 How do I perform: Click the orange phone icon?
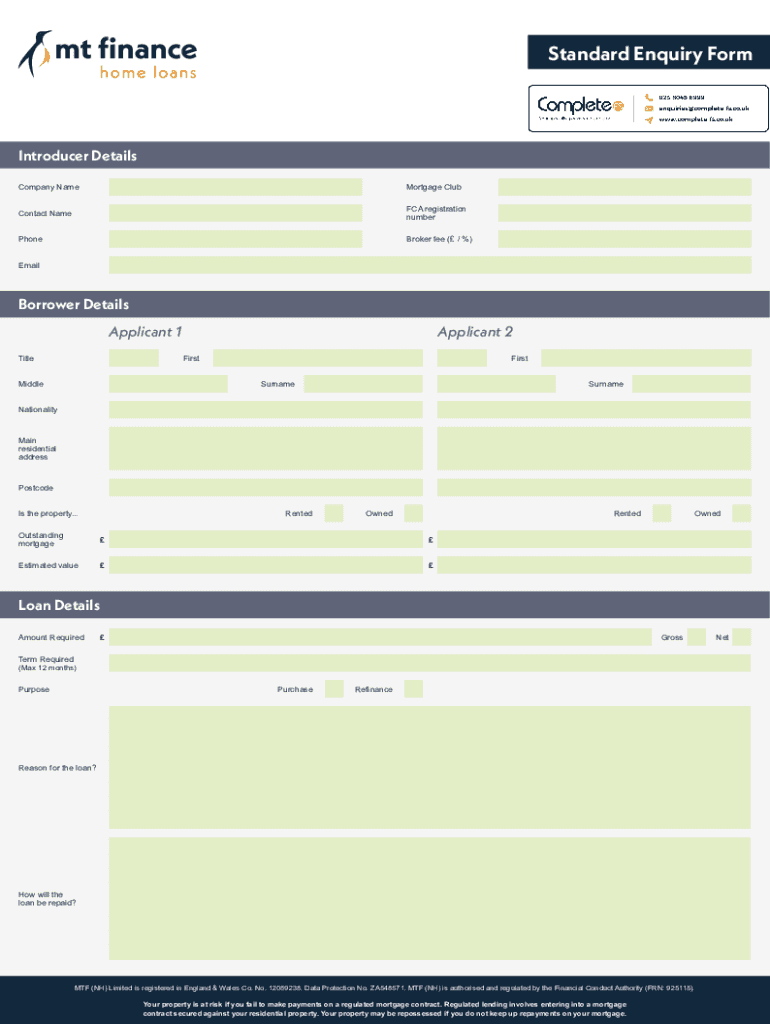click(648, 97)
